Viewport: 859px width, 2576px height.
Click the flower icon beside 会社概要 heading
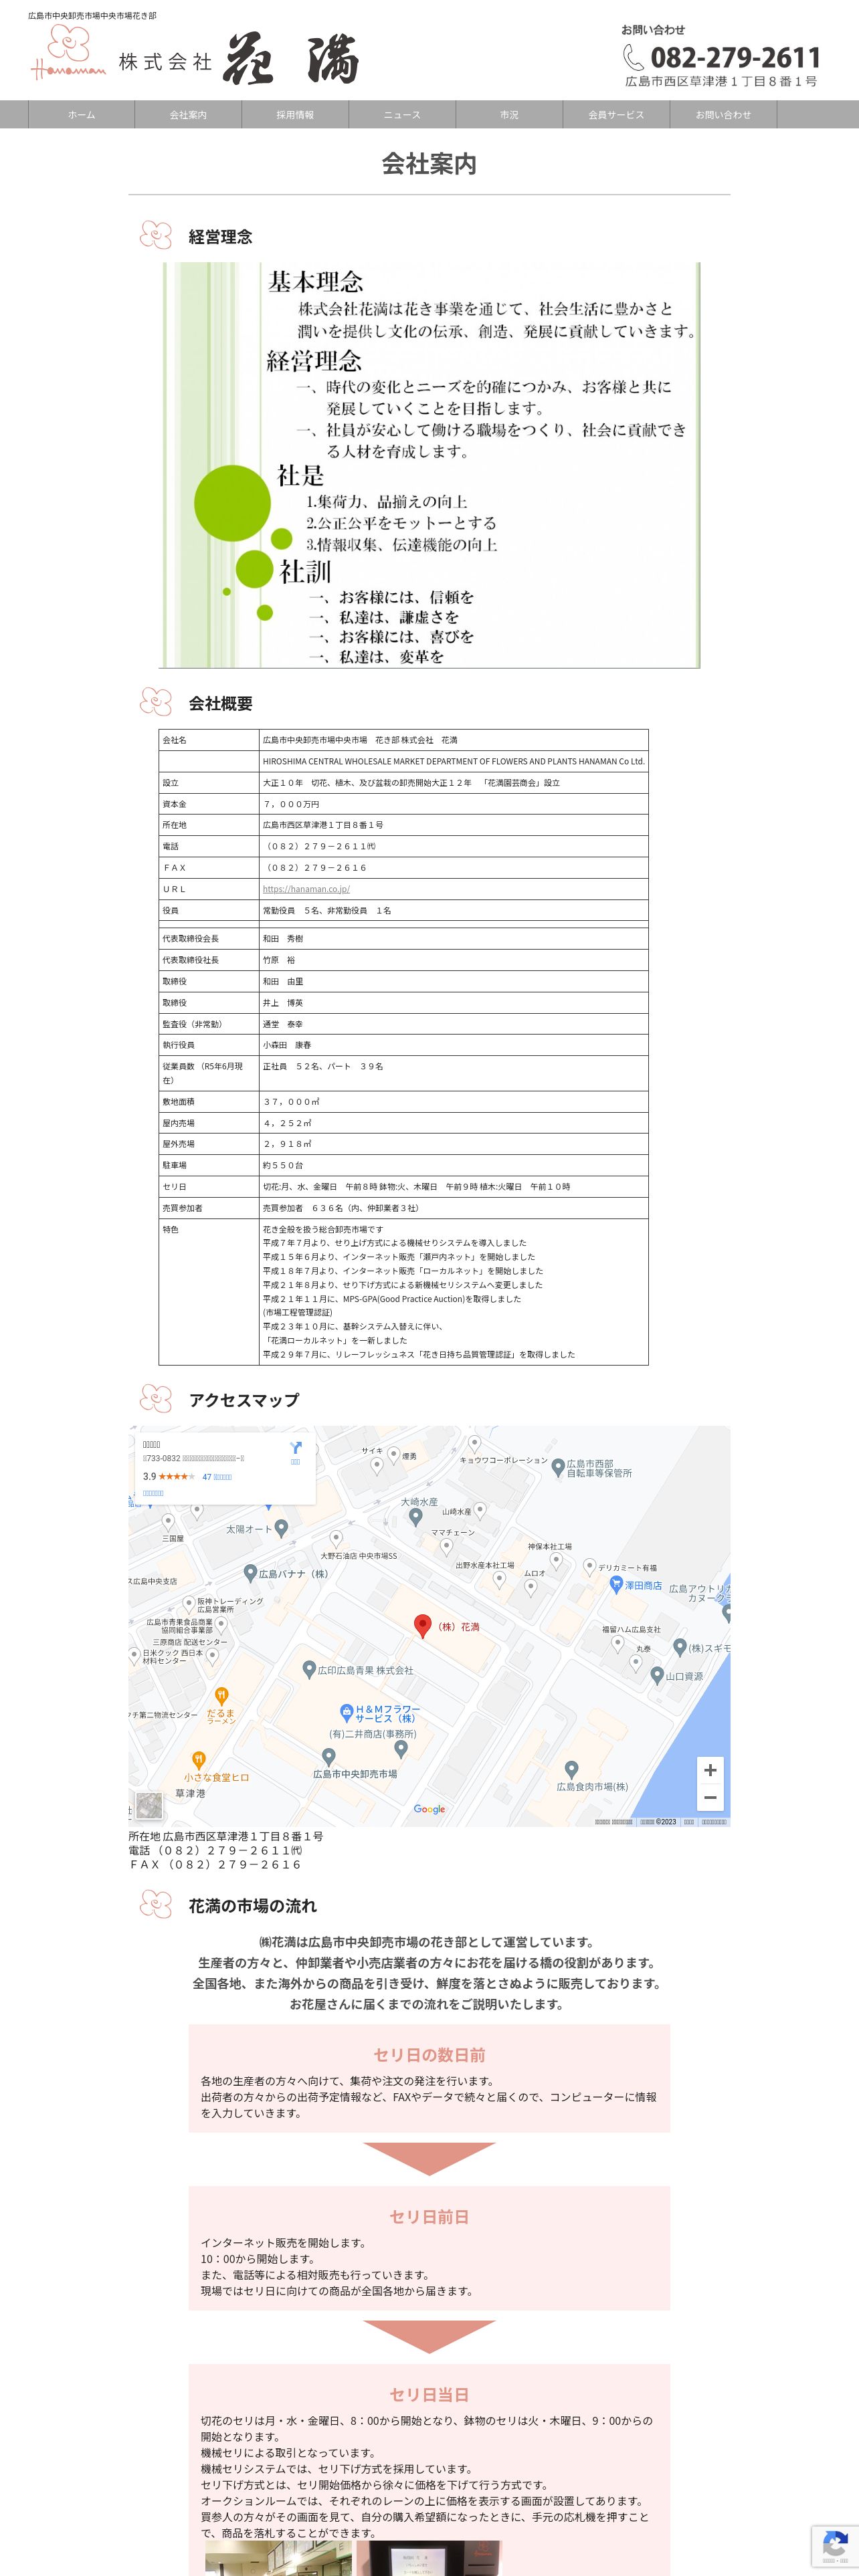[x=156, y=702]
